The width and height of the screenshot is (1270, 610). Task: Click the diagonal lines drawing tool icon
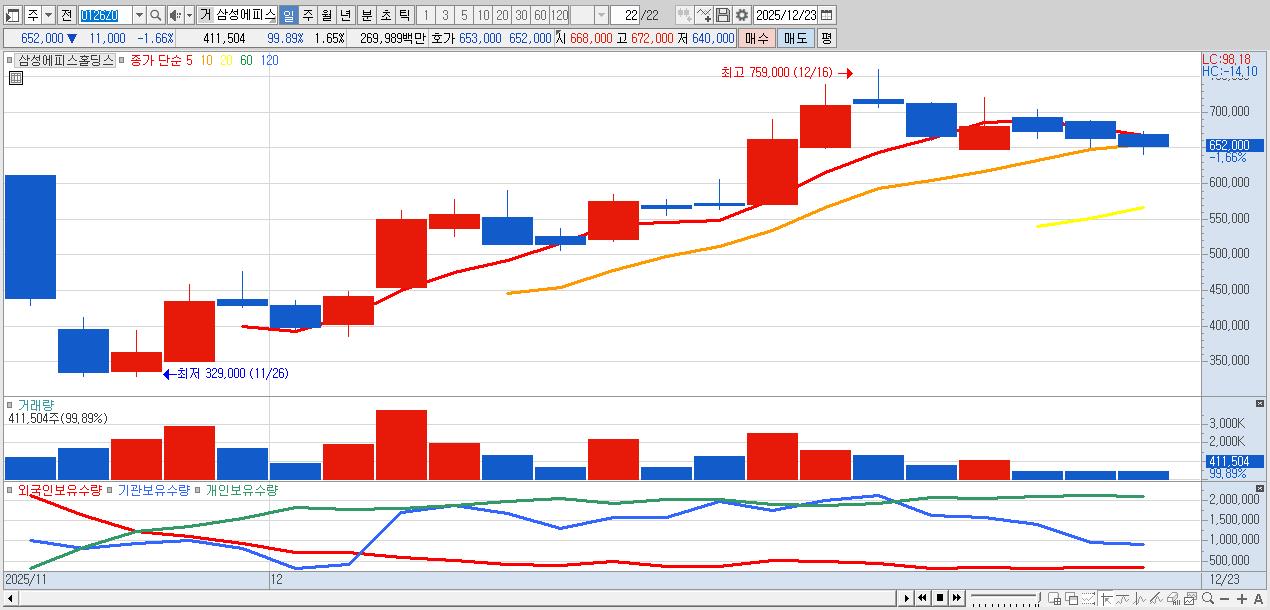1157,598
